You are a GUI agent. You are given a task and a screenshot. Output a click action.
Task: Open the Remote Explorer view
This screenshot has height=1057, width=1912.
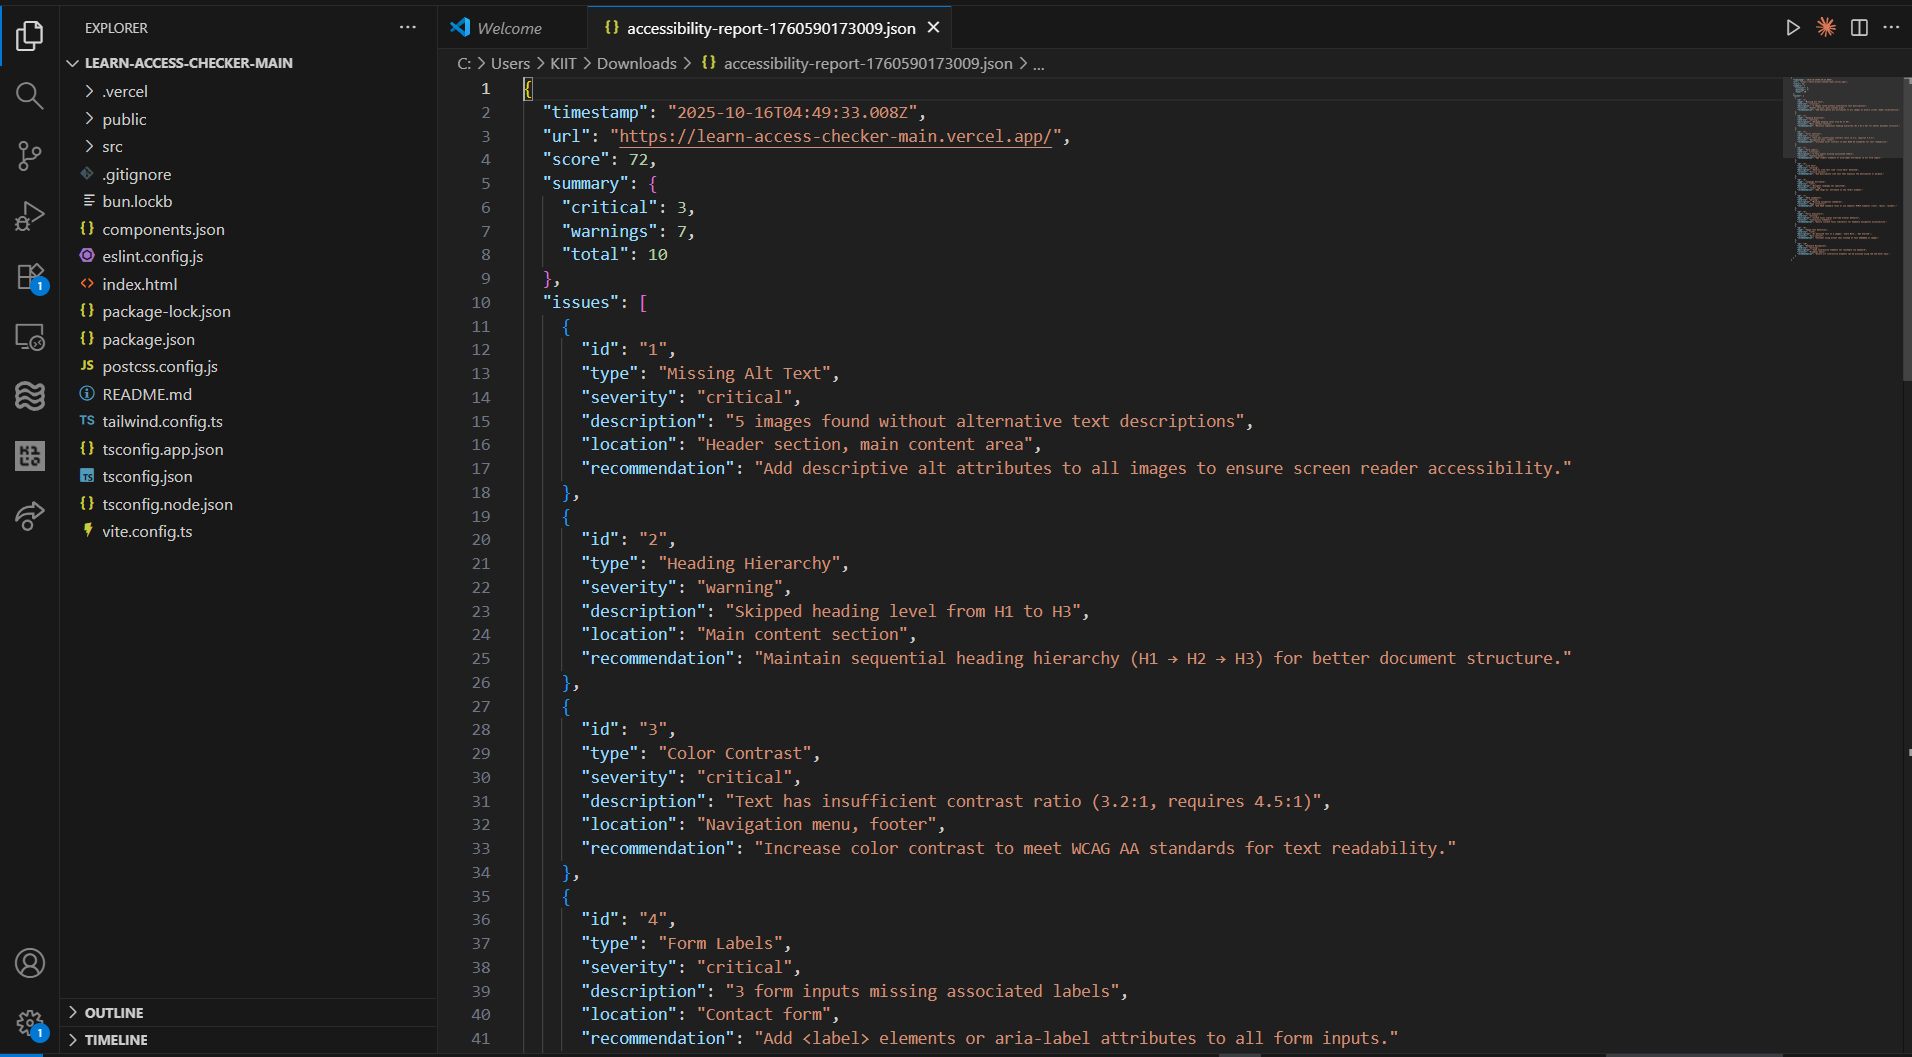(x=30, y=337)
